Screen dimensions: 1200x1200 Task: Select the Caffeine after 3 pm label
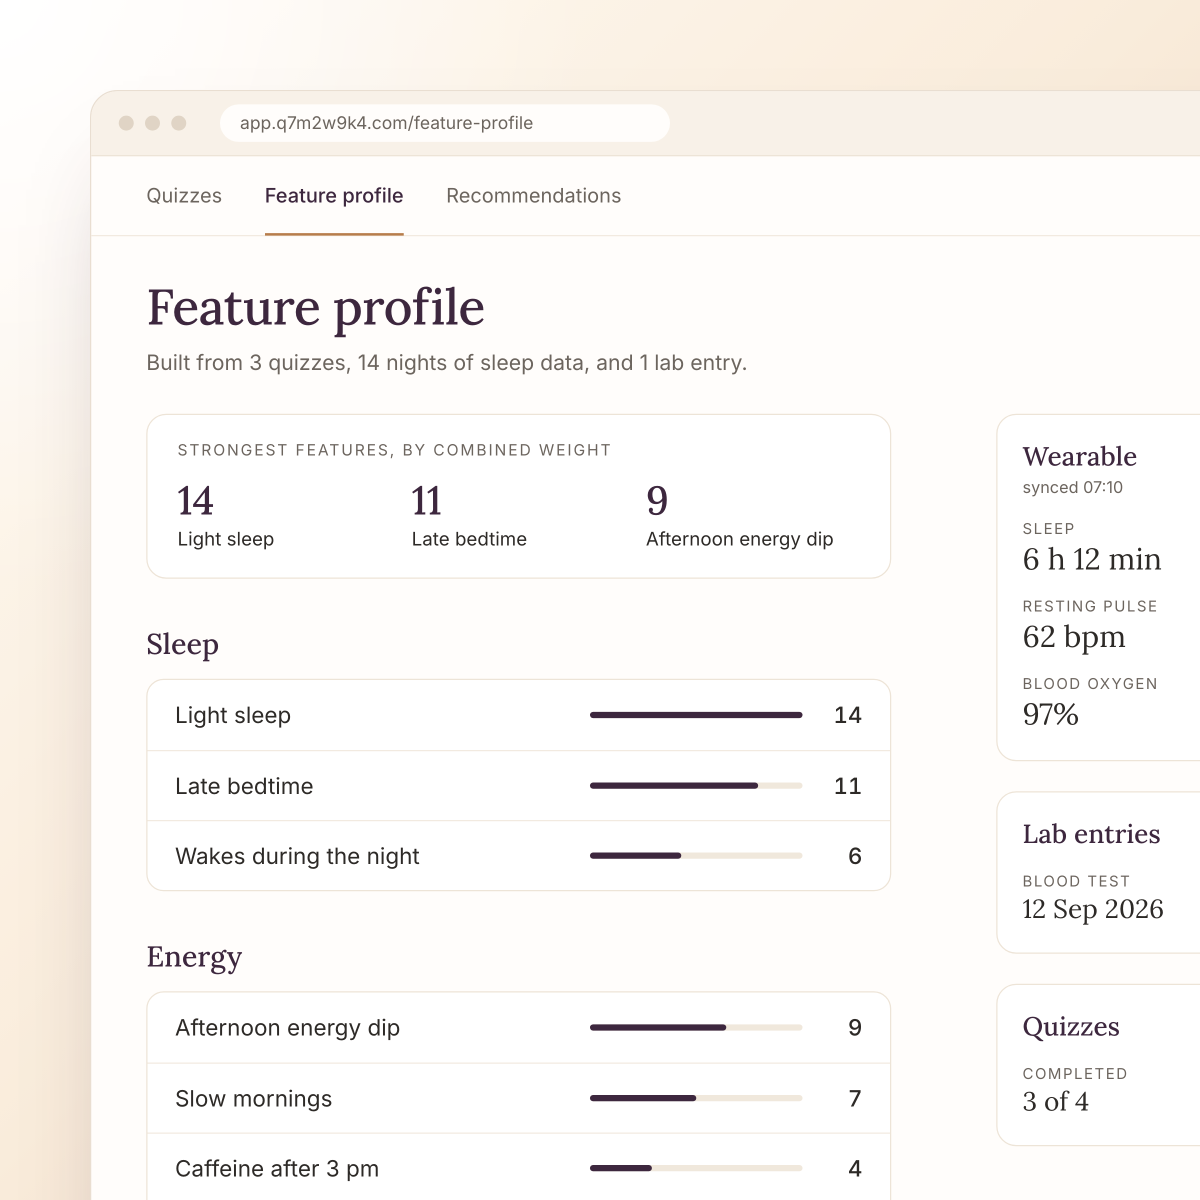[277, 1168]
